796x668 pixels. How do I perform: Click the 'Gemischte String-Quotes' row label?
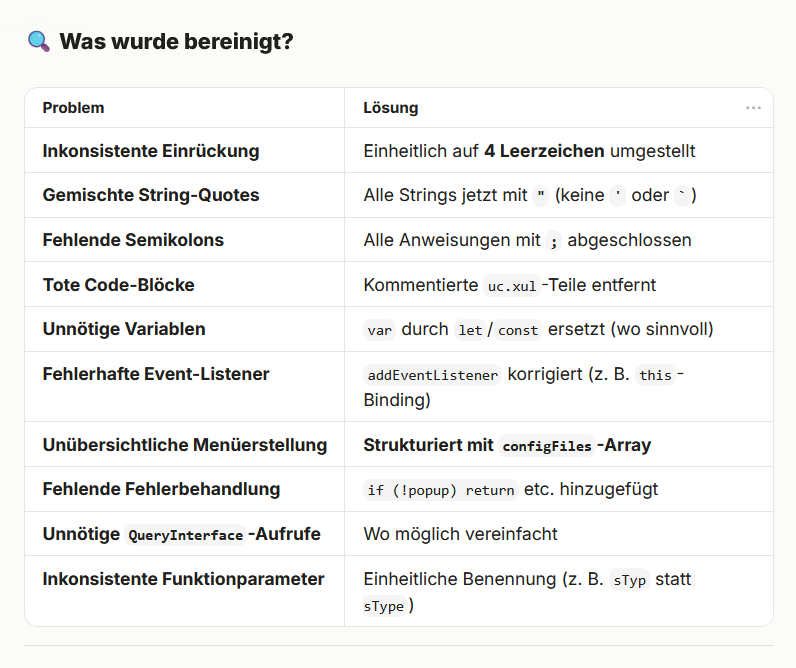point(151,195)
